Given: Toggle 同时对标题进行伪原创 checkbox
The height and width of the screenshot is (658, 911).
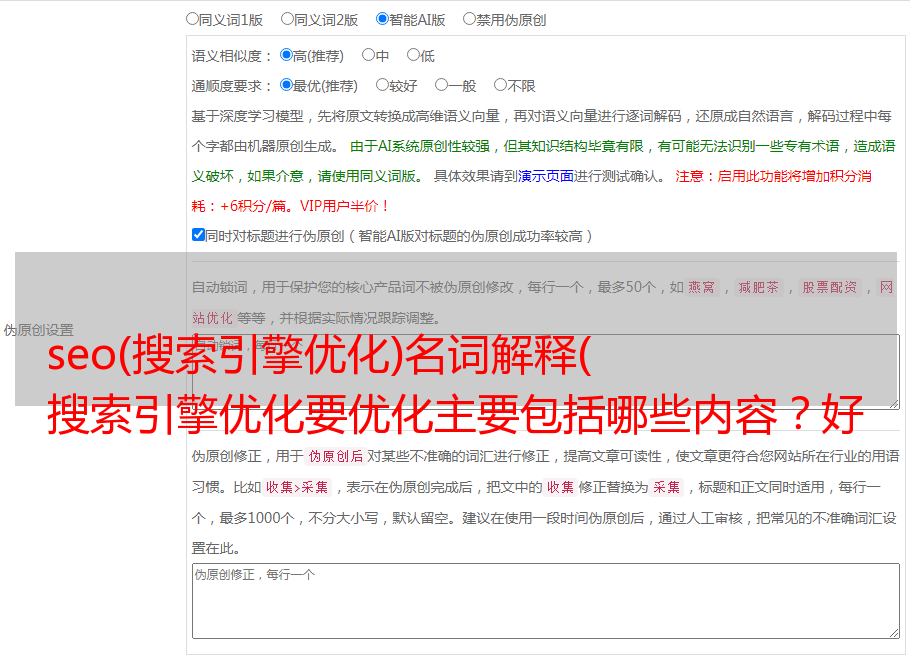Looking at the screenshot, I should coord(198,235).
